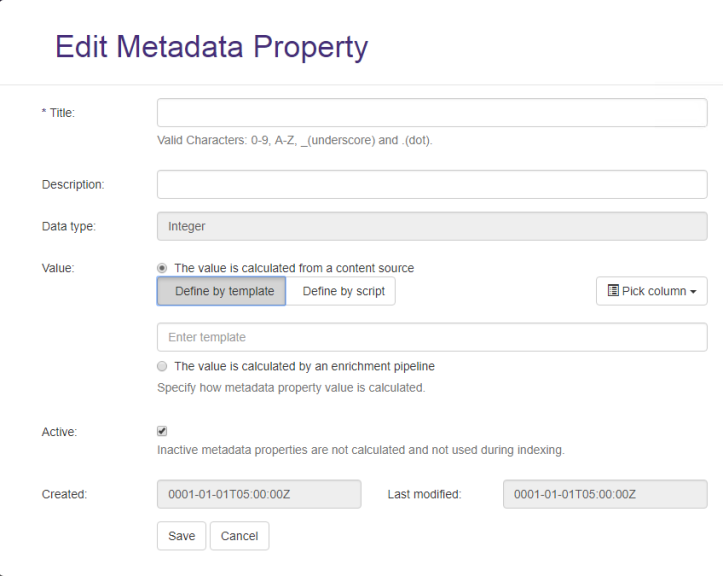Image resolution: width=723 pixels, height=576 pixels.
Task: Click the Enter template text box
Action: pos(432,337)
